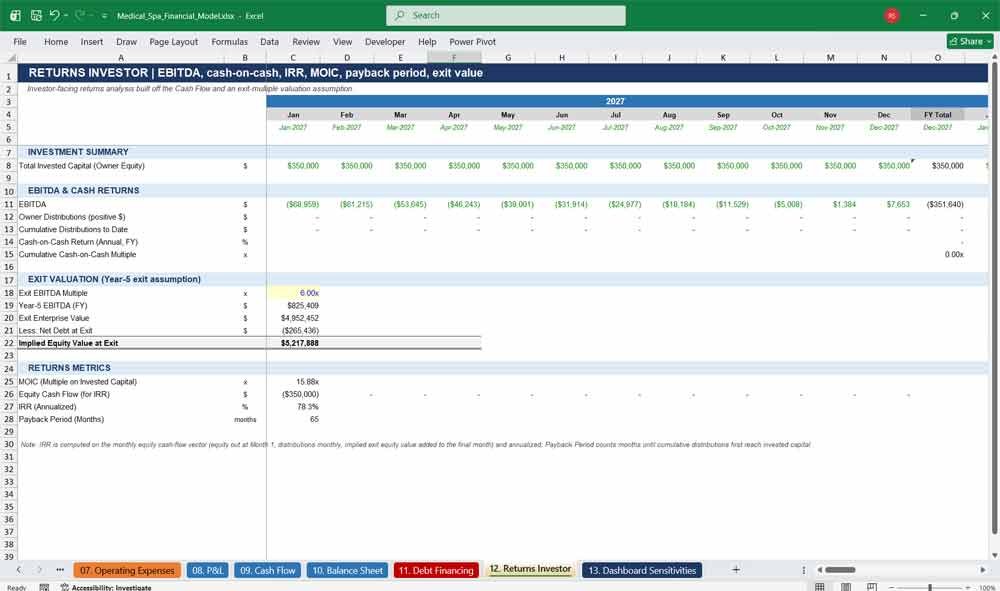Open the View ribbon tab
This screenshot has height=591, width=1000.
coord(342,41)
